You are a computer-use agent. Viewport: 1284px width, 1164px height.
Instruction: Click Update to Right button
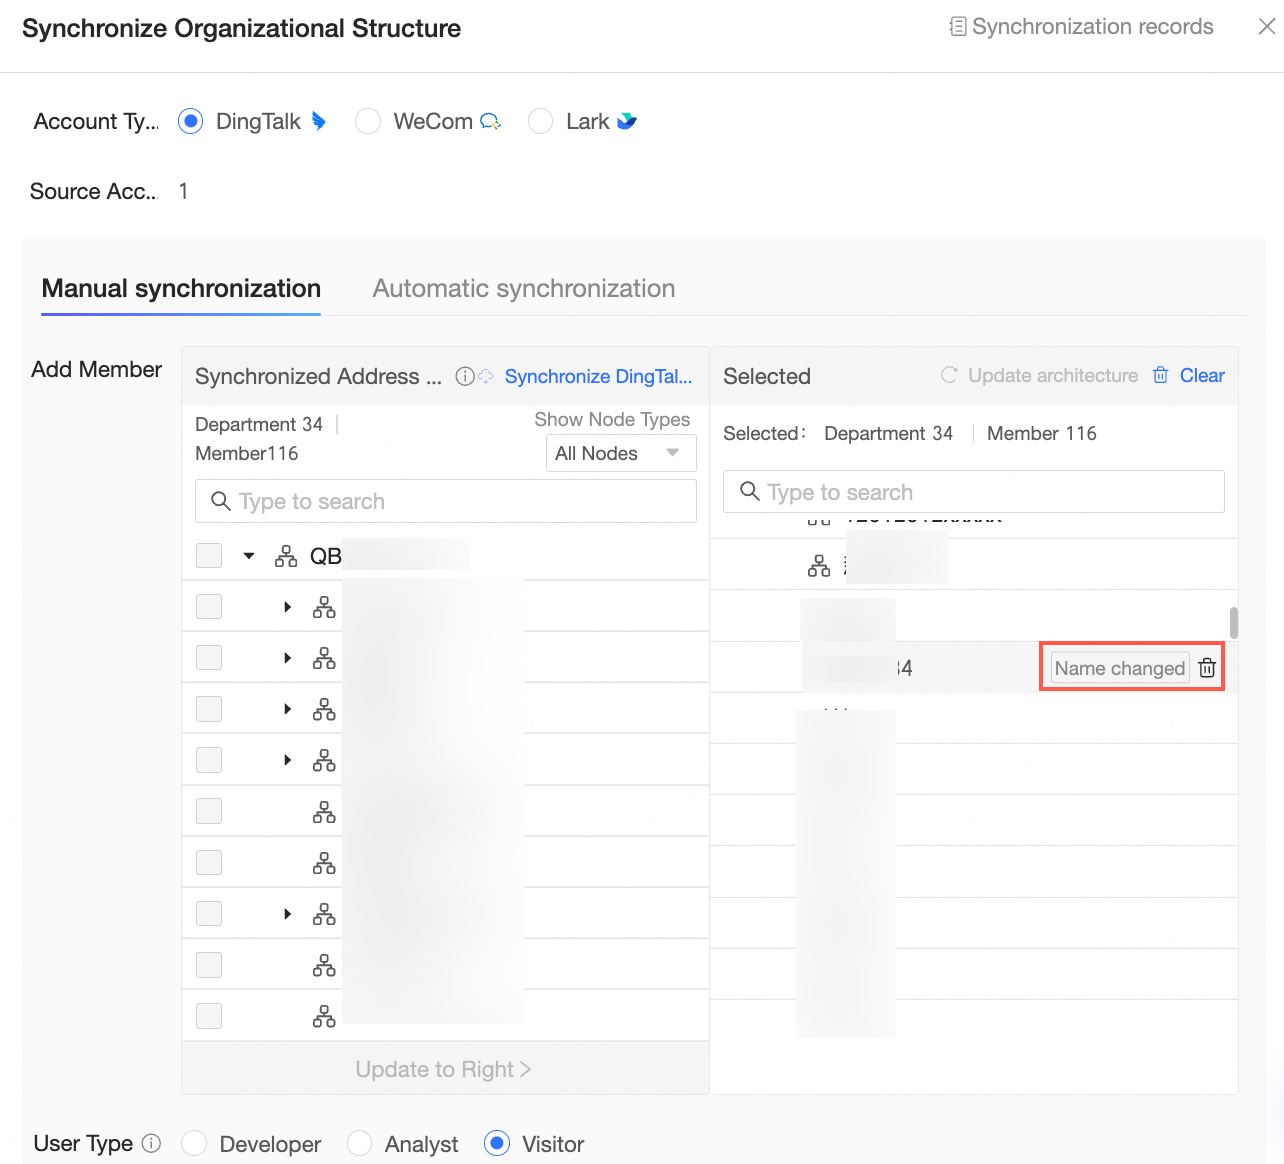pos(444,1069)
